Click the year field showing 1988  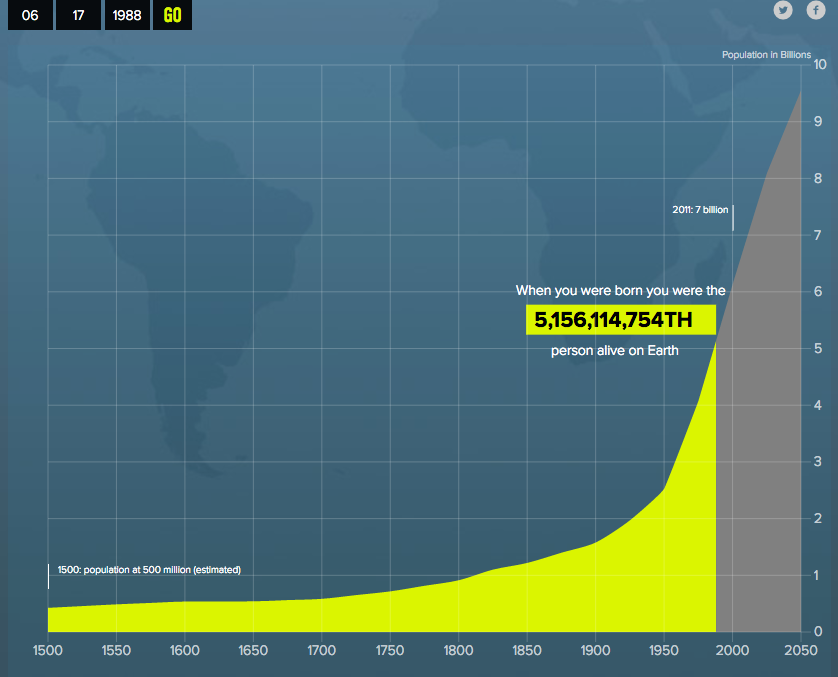click(127, 15)
